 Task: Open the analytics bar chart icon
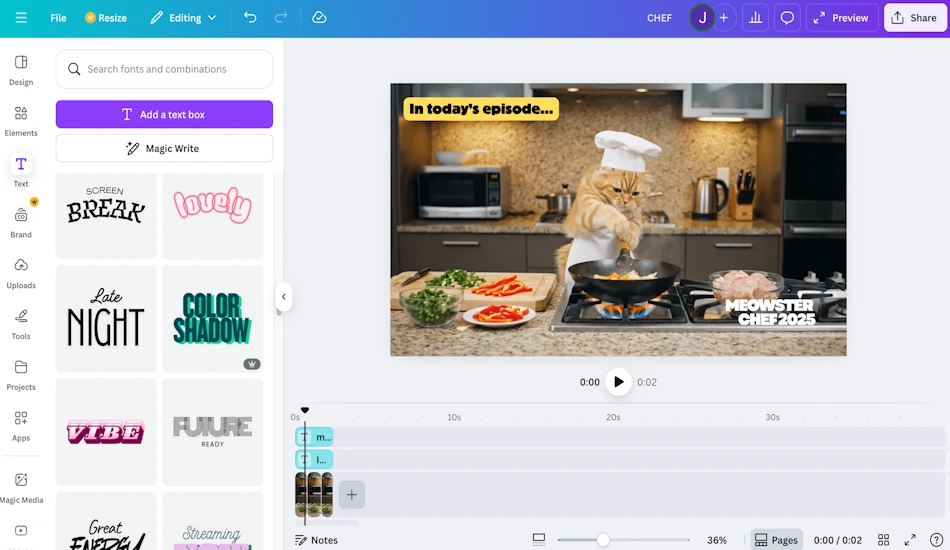756,18
